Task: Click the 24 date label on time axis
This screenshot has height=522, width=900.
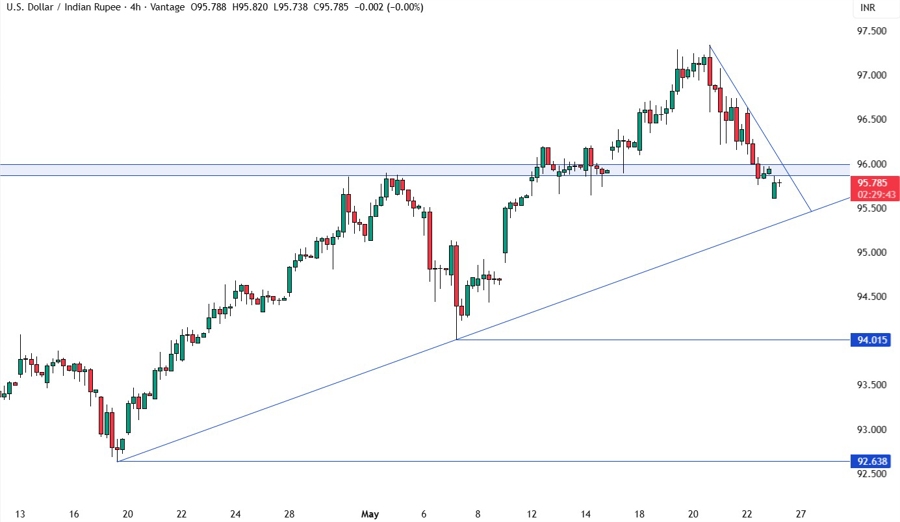Action: tap(235, 514)
